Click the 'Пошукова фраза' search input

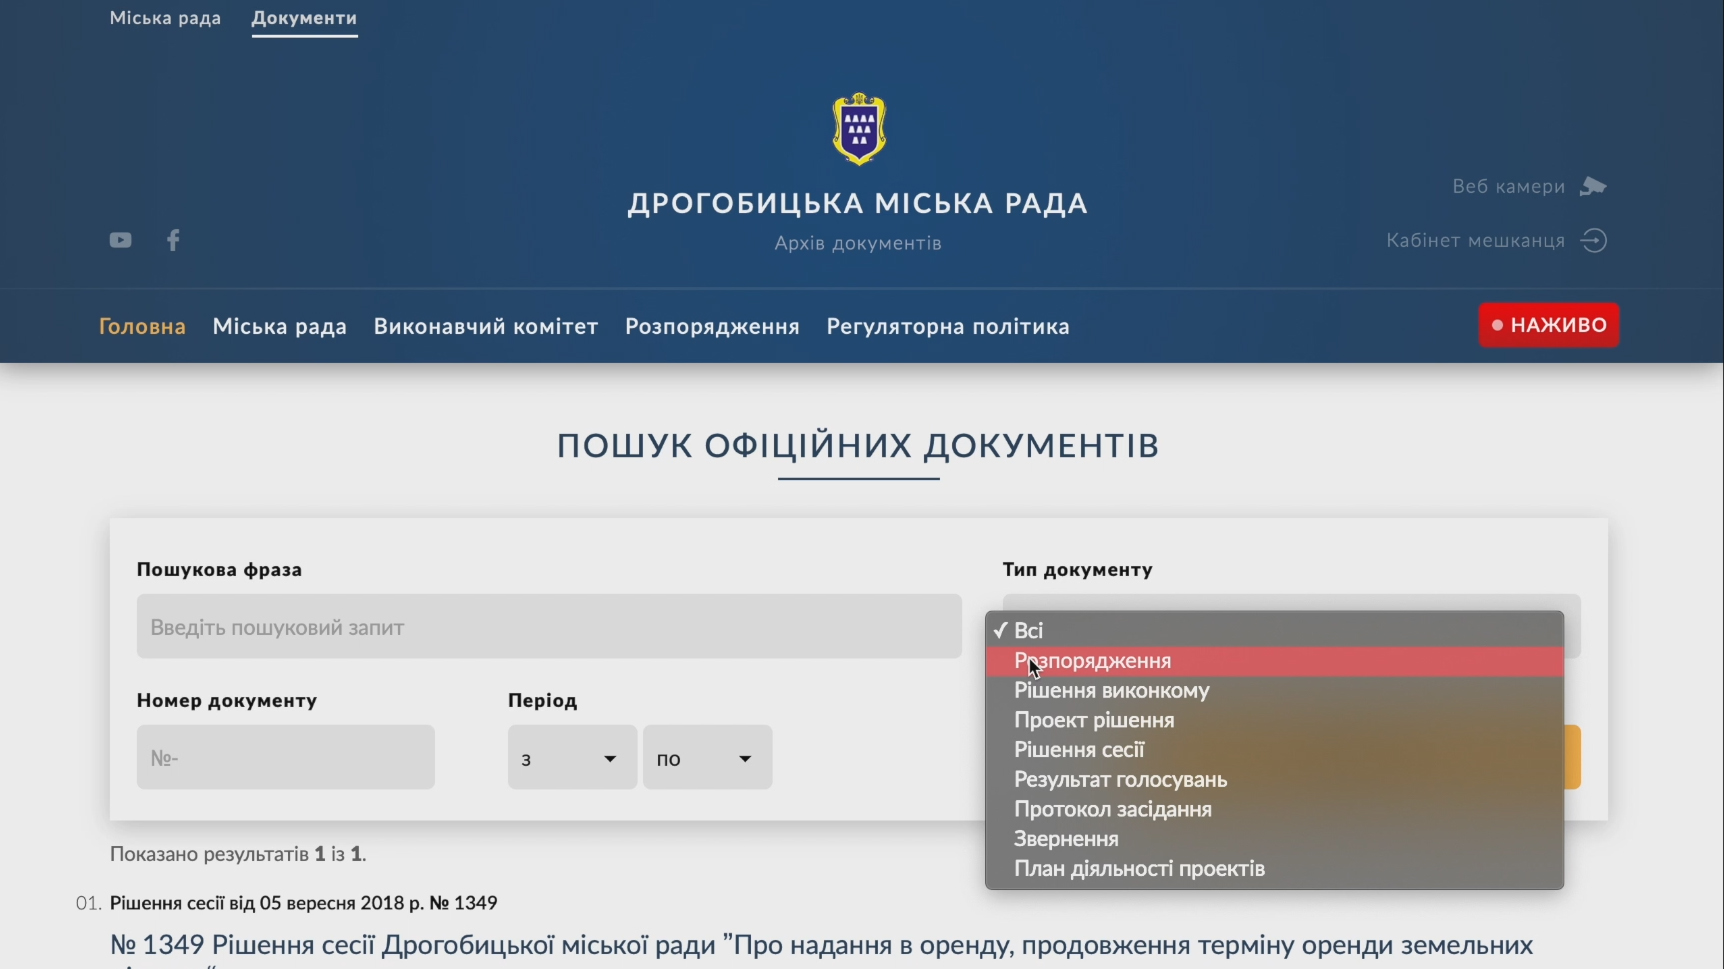[x=549, y=626]
